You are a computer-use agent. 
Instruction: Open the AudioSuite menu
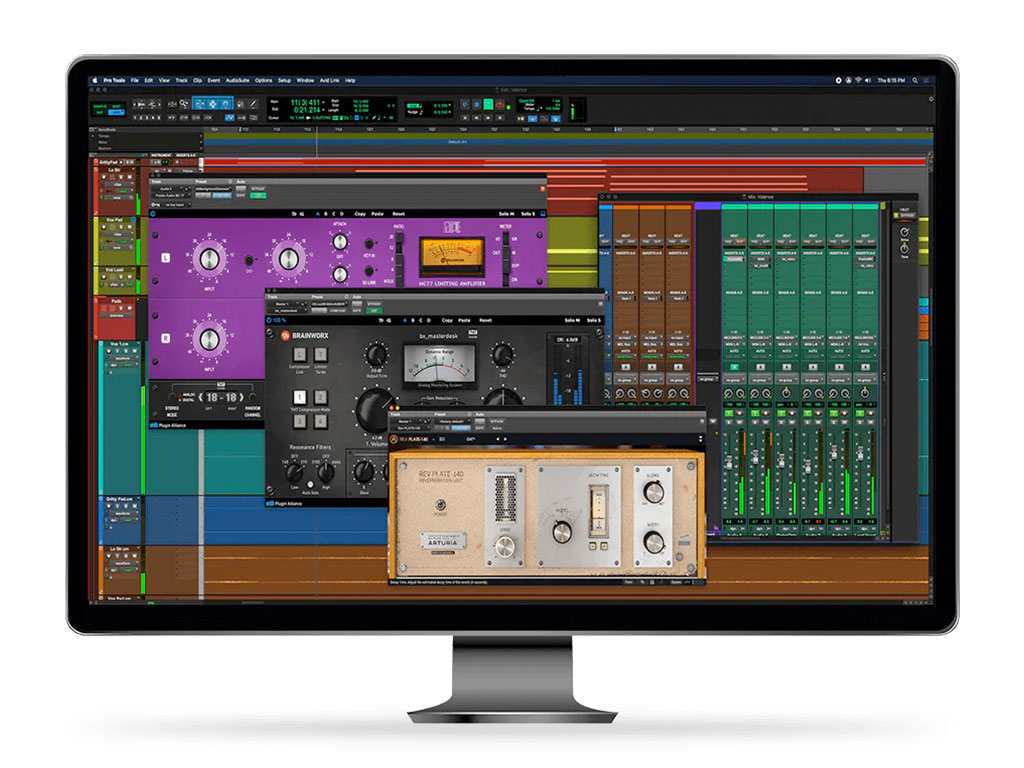236,80
